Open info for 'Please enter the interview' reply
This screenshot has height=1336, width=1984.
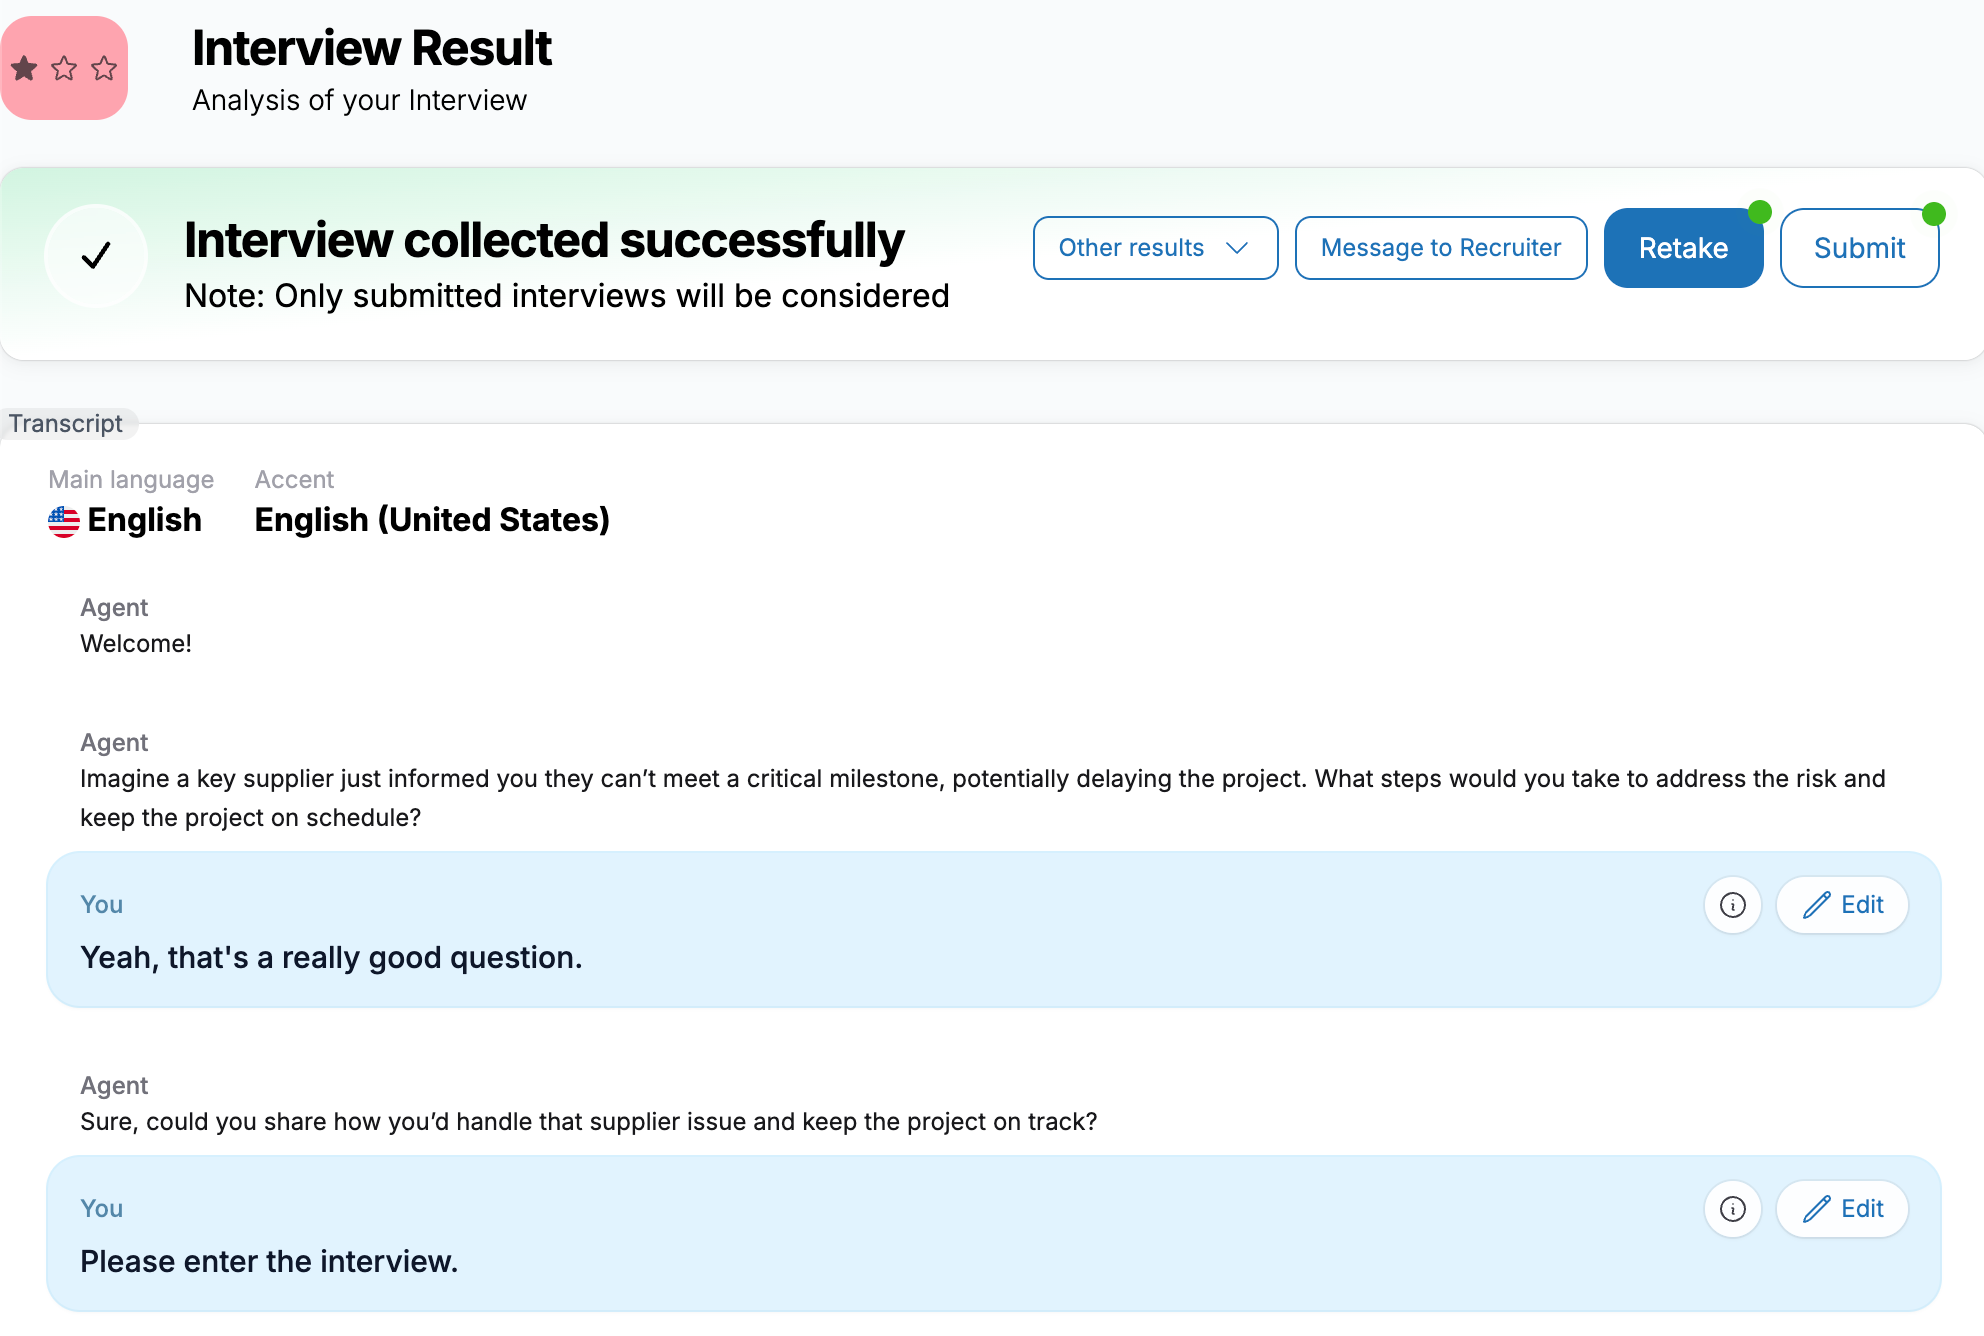tap(1733, 1209)
